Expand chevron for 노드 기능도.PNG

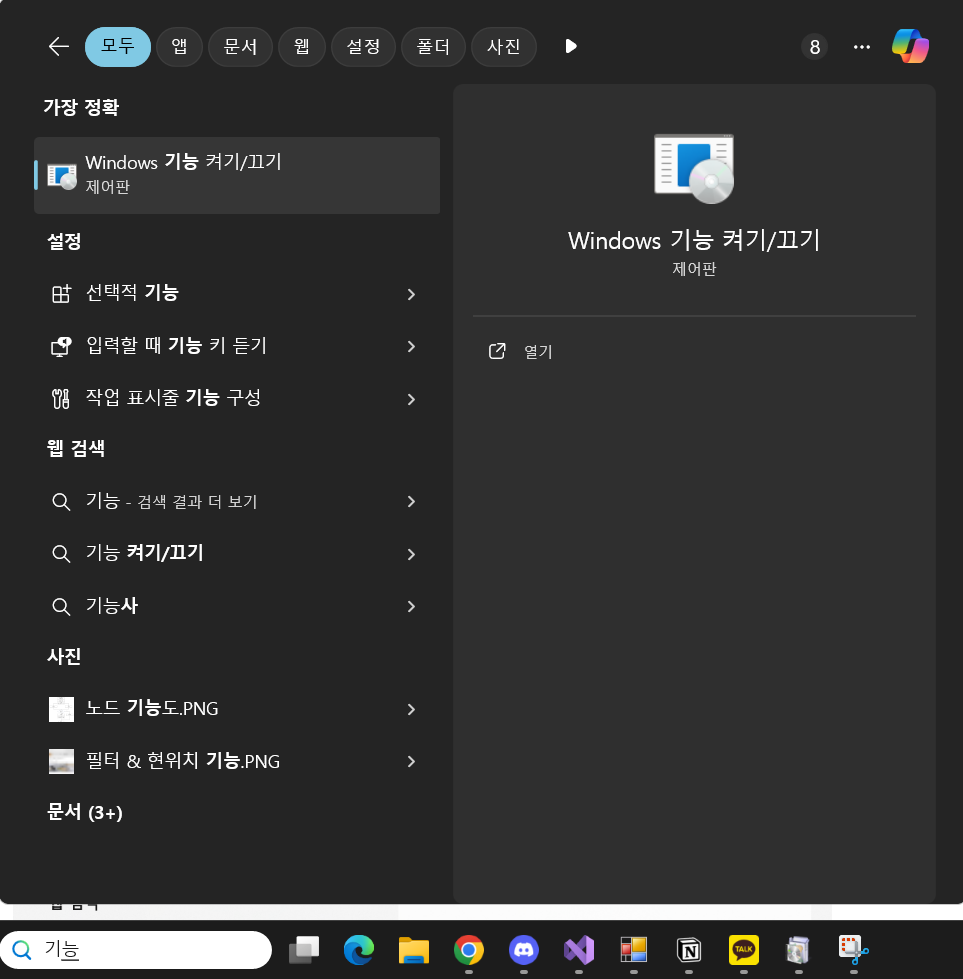point(411,709)
